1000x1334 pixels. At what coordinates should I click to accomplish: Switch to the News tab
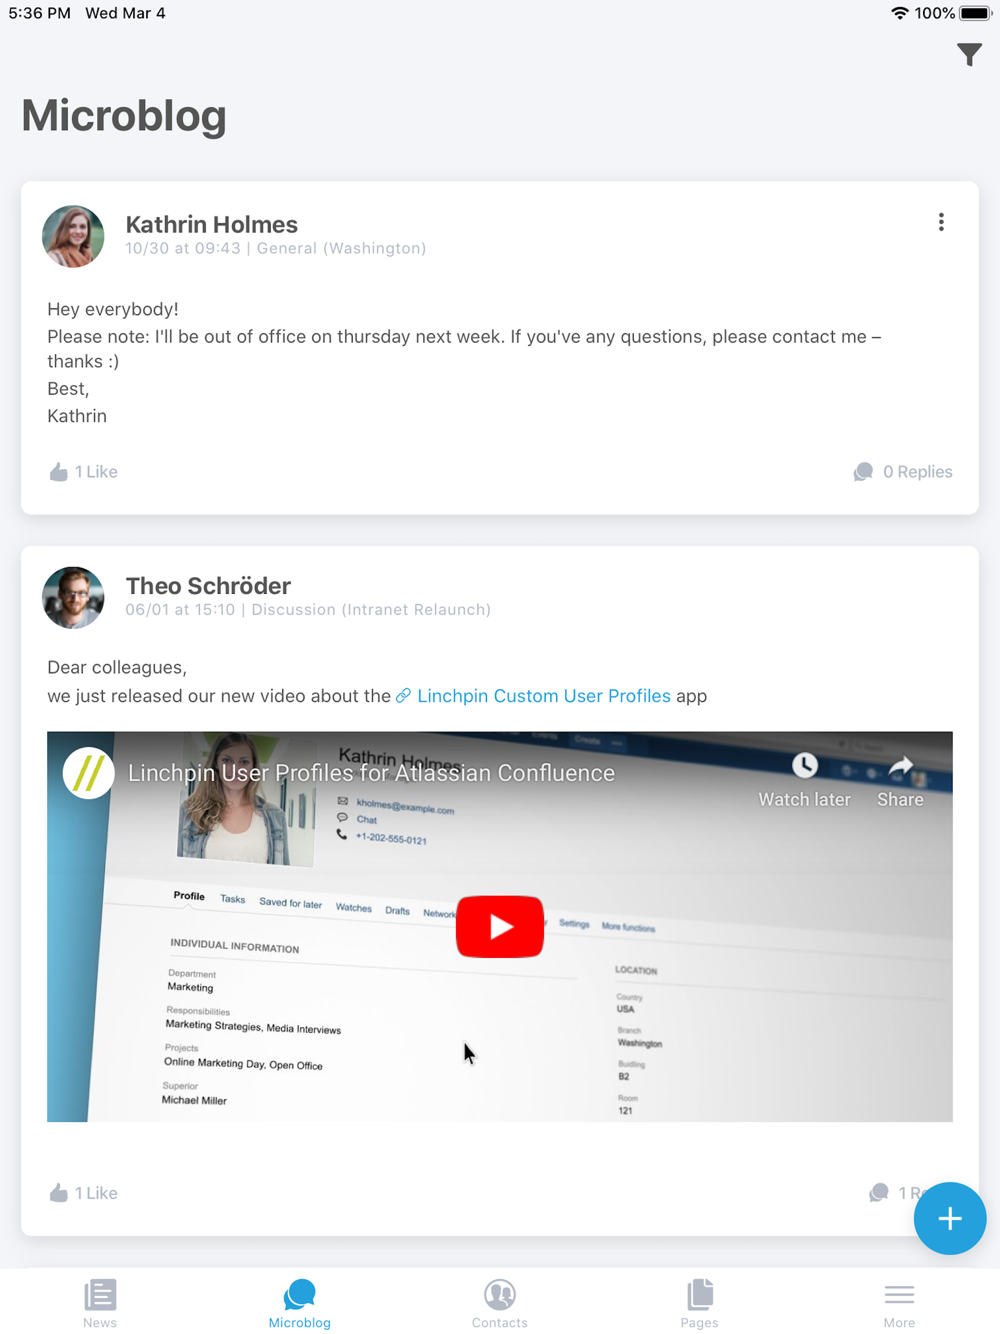point(100,1303)
